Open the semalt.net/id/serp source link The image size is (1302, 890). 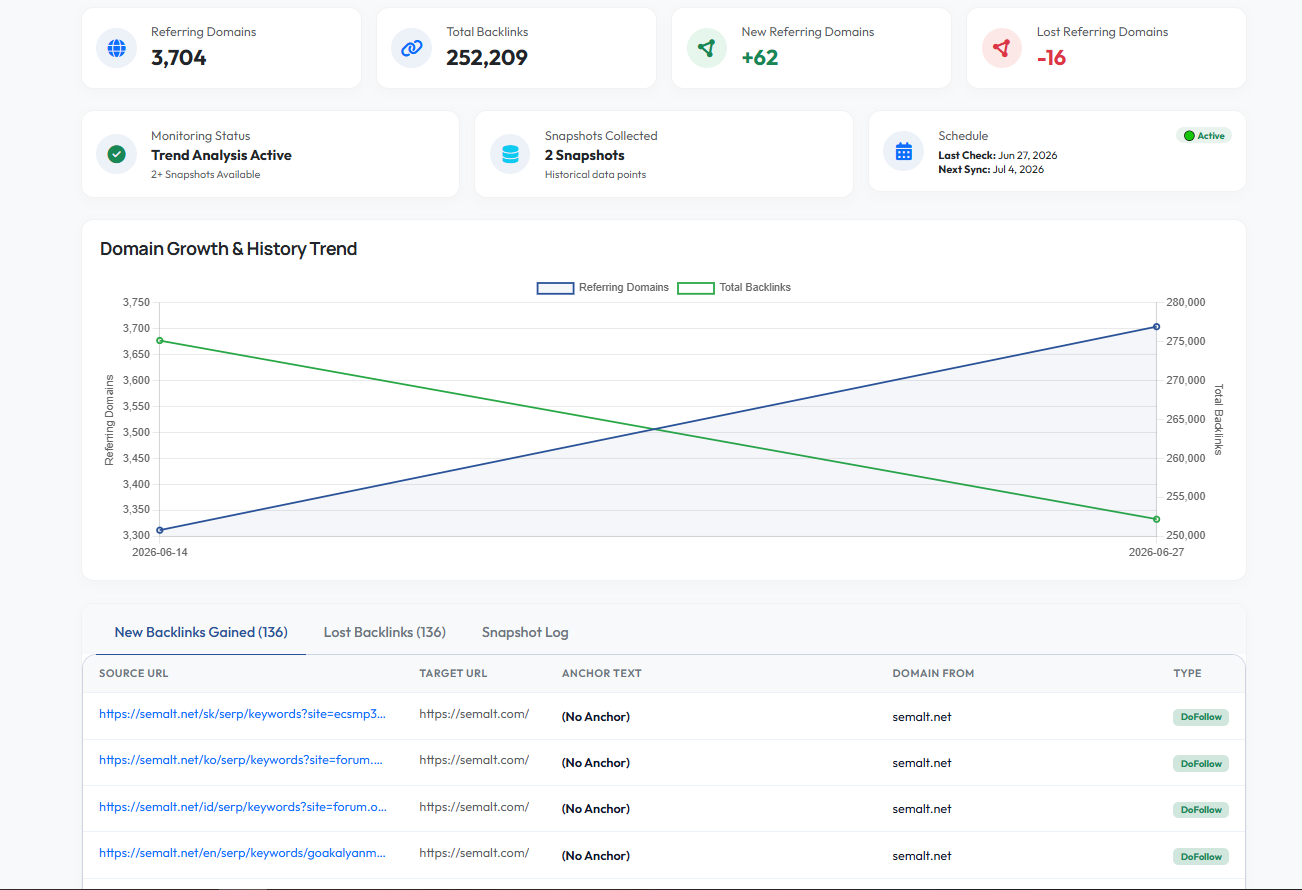(243, 807)
